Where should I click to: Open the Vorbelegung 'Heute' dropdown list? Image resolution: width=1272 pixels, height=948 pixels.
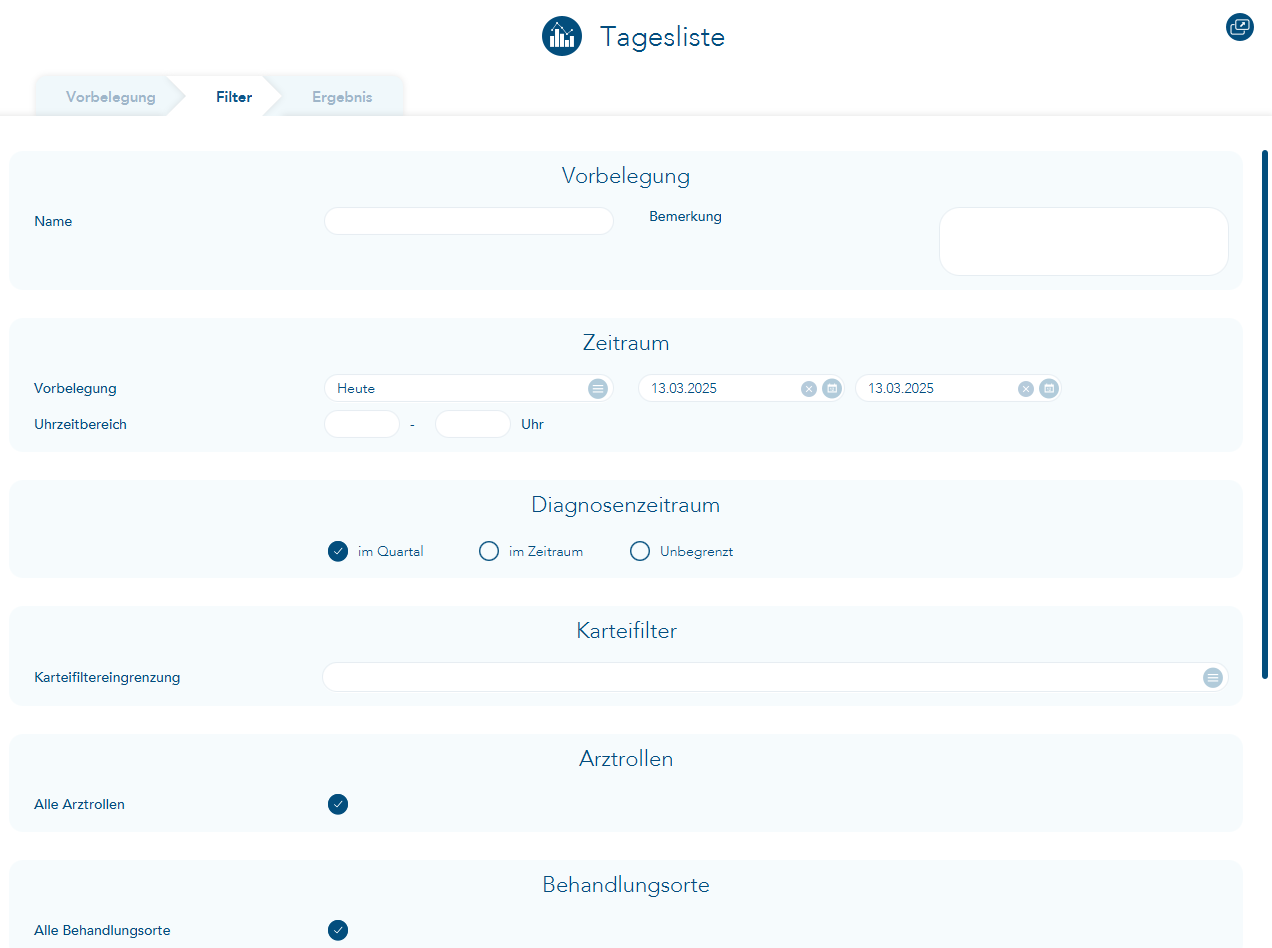pos(598,389)
